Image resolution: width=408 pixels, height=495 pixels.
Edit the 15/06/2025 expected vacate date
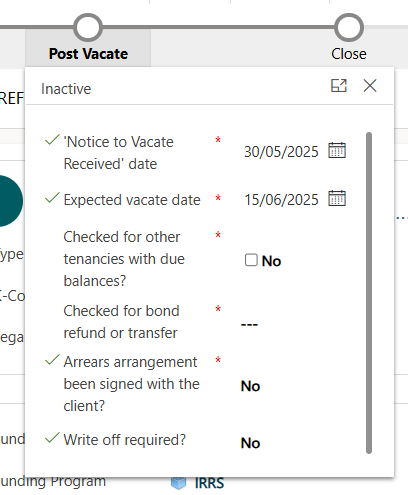[x=281, y=200]
